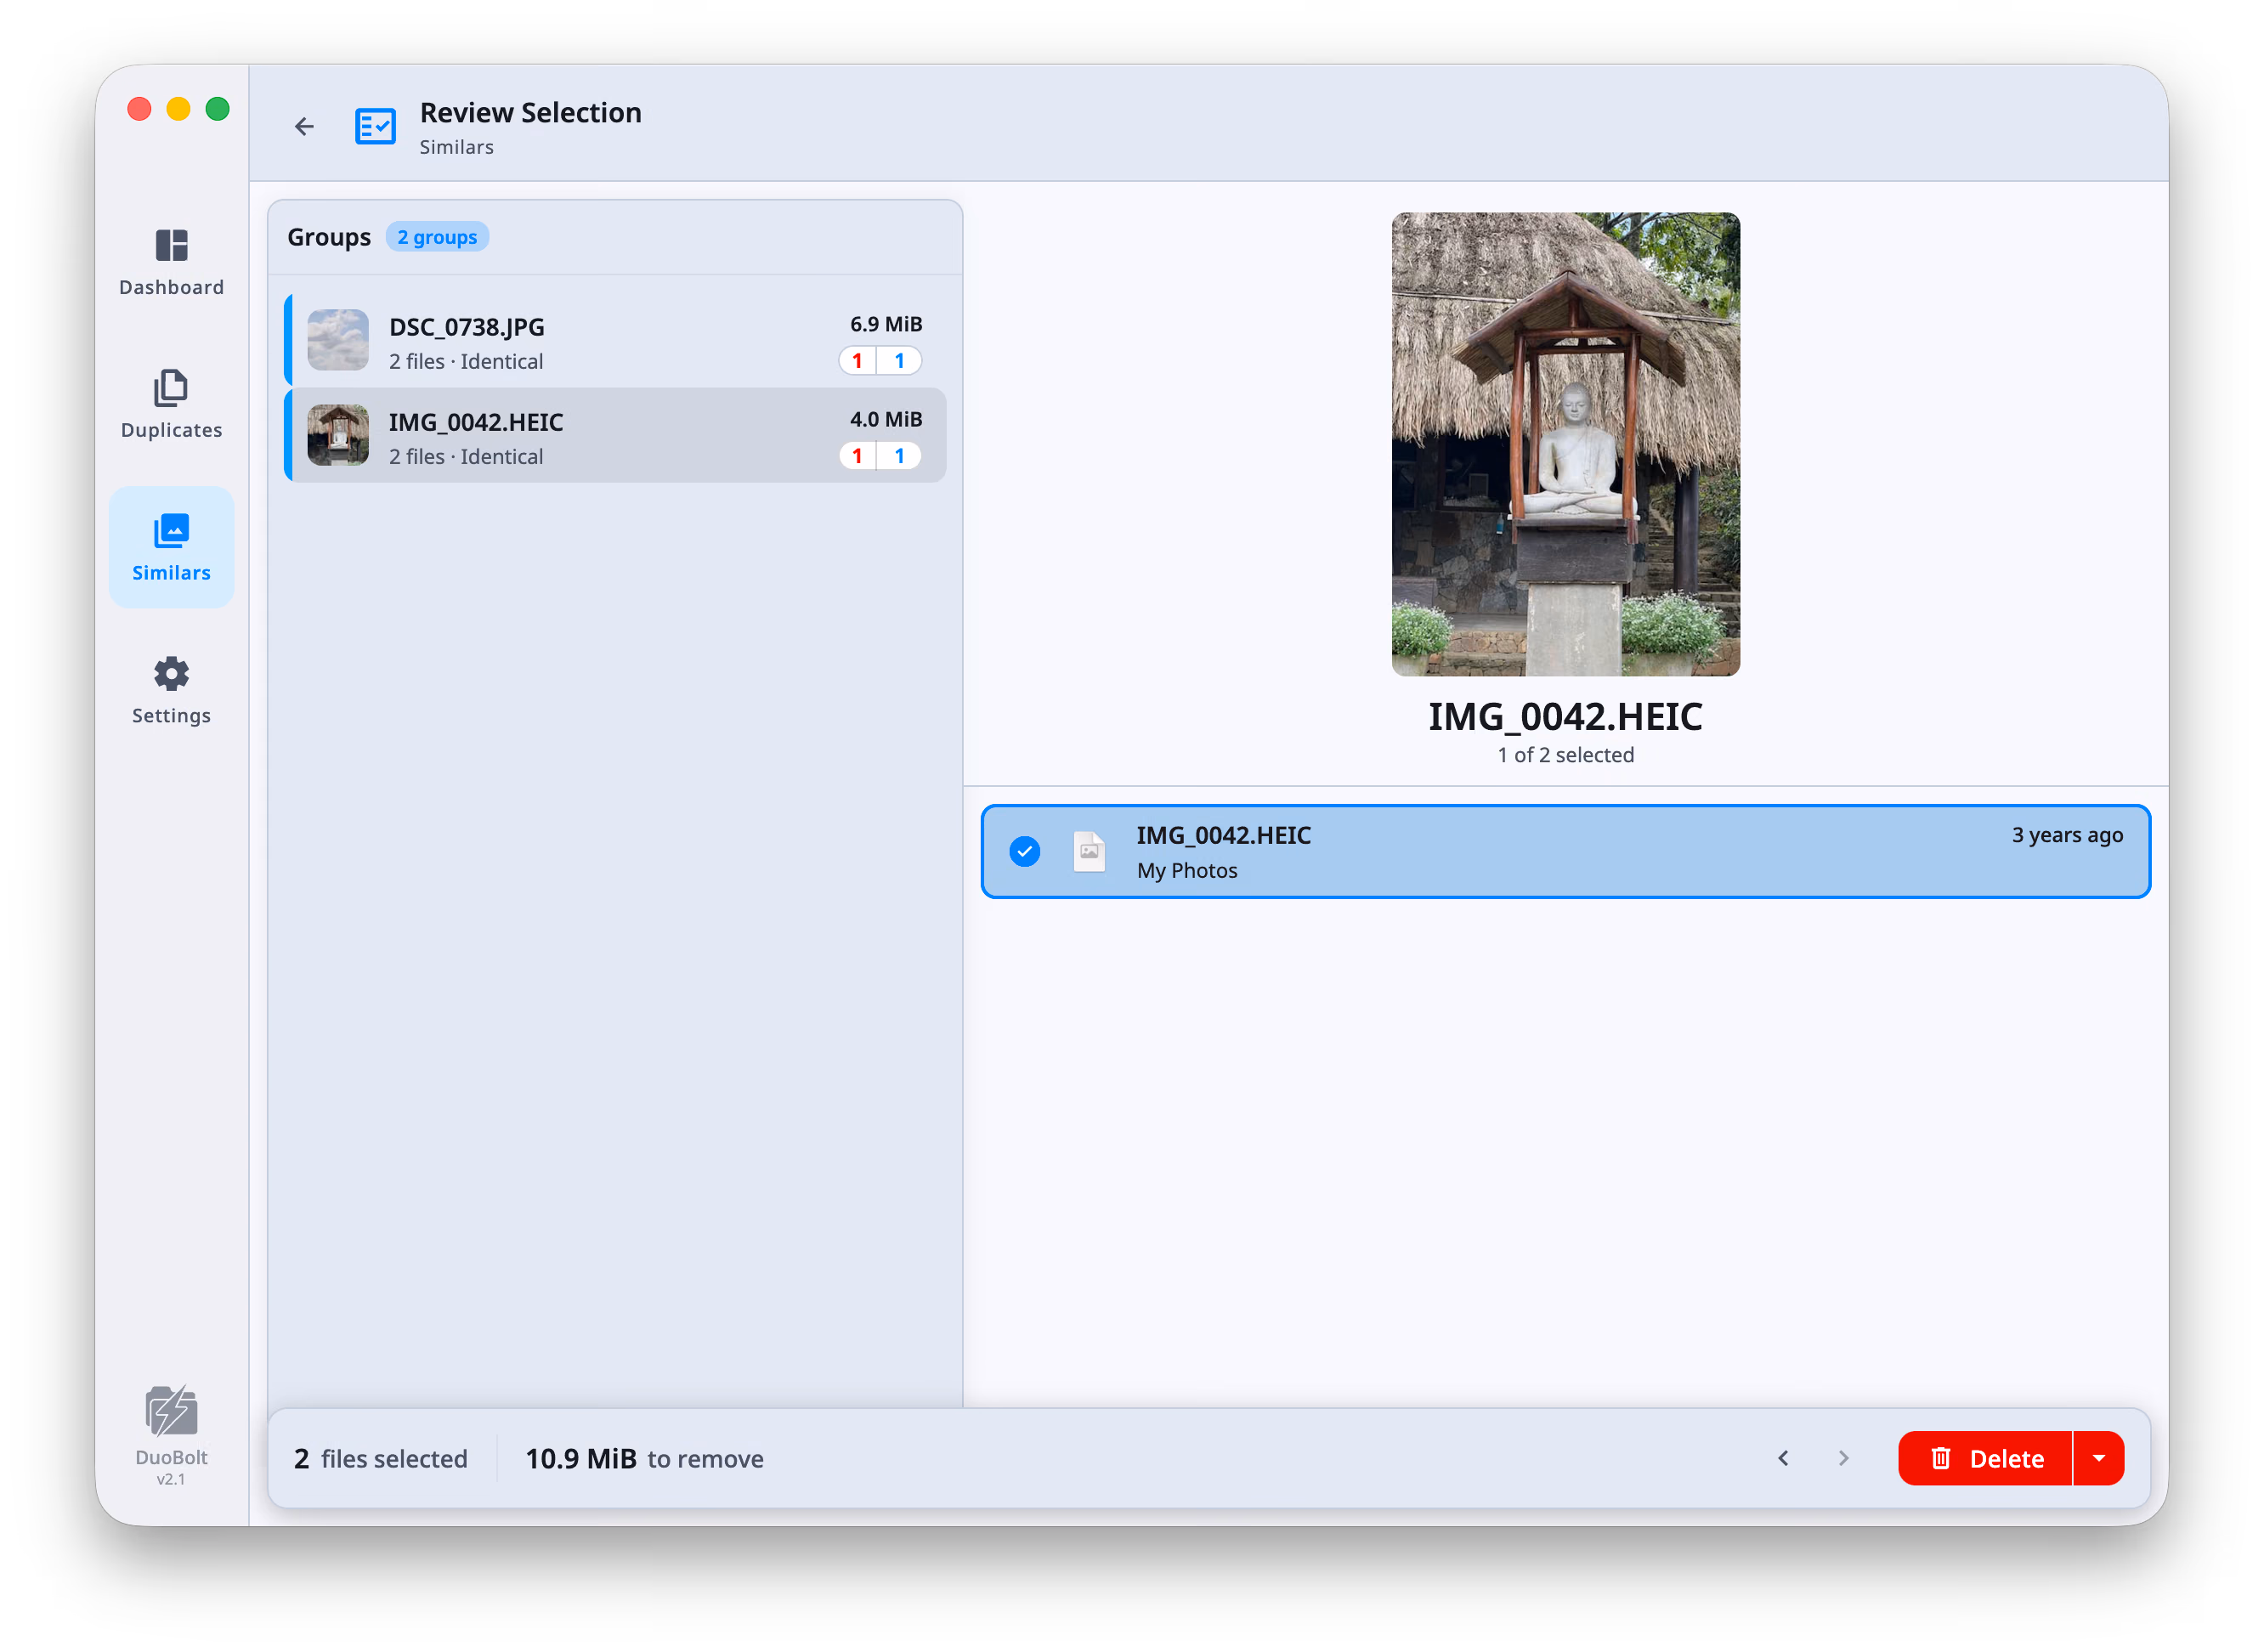Click the 'Review Selection' title
The width and height of the screenshot is (2264, 1652).
pyautogui.click(x=531, y=112)
